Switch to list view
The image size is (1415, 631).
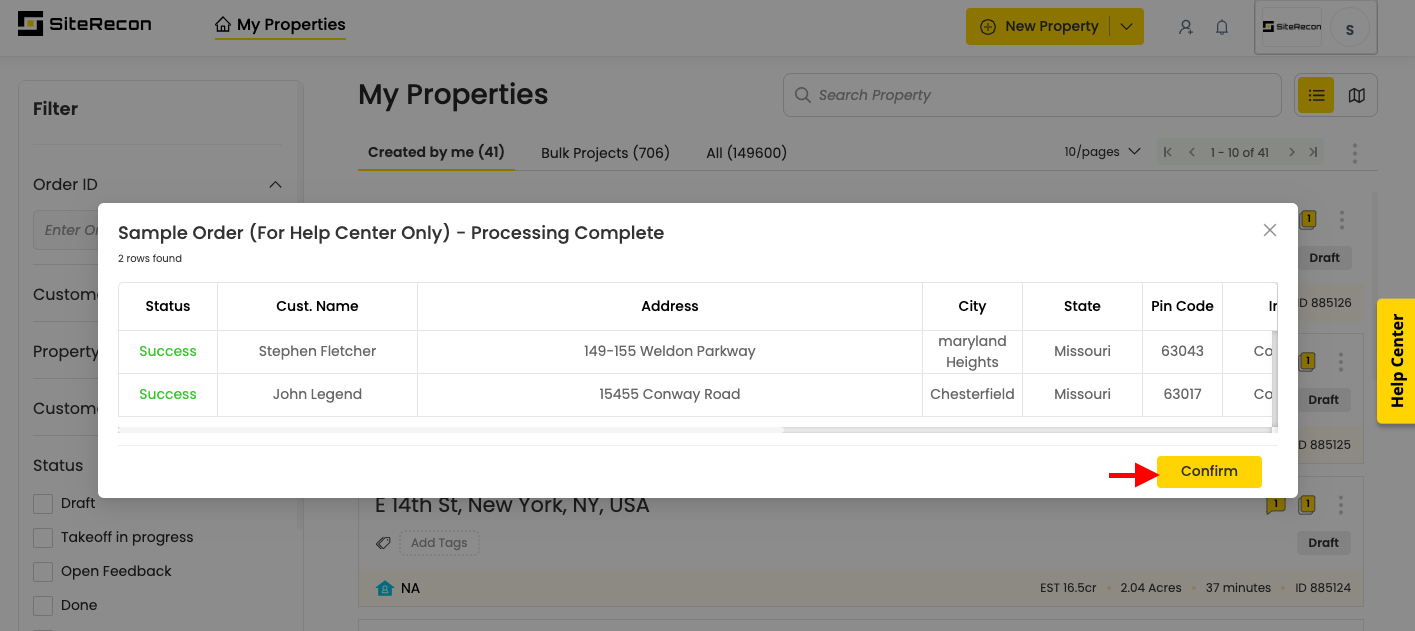click(1316, 95)
